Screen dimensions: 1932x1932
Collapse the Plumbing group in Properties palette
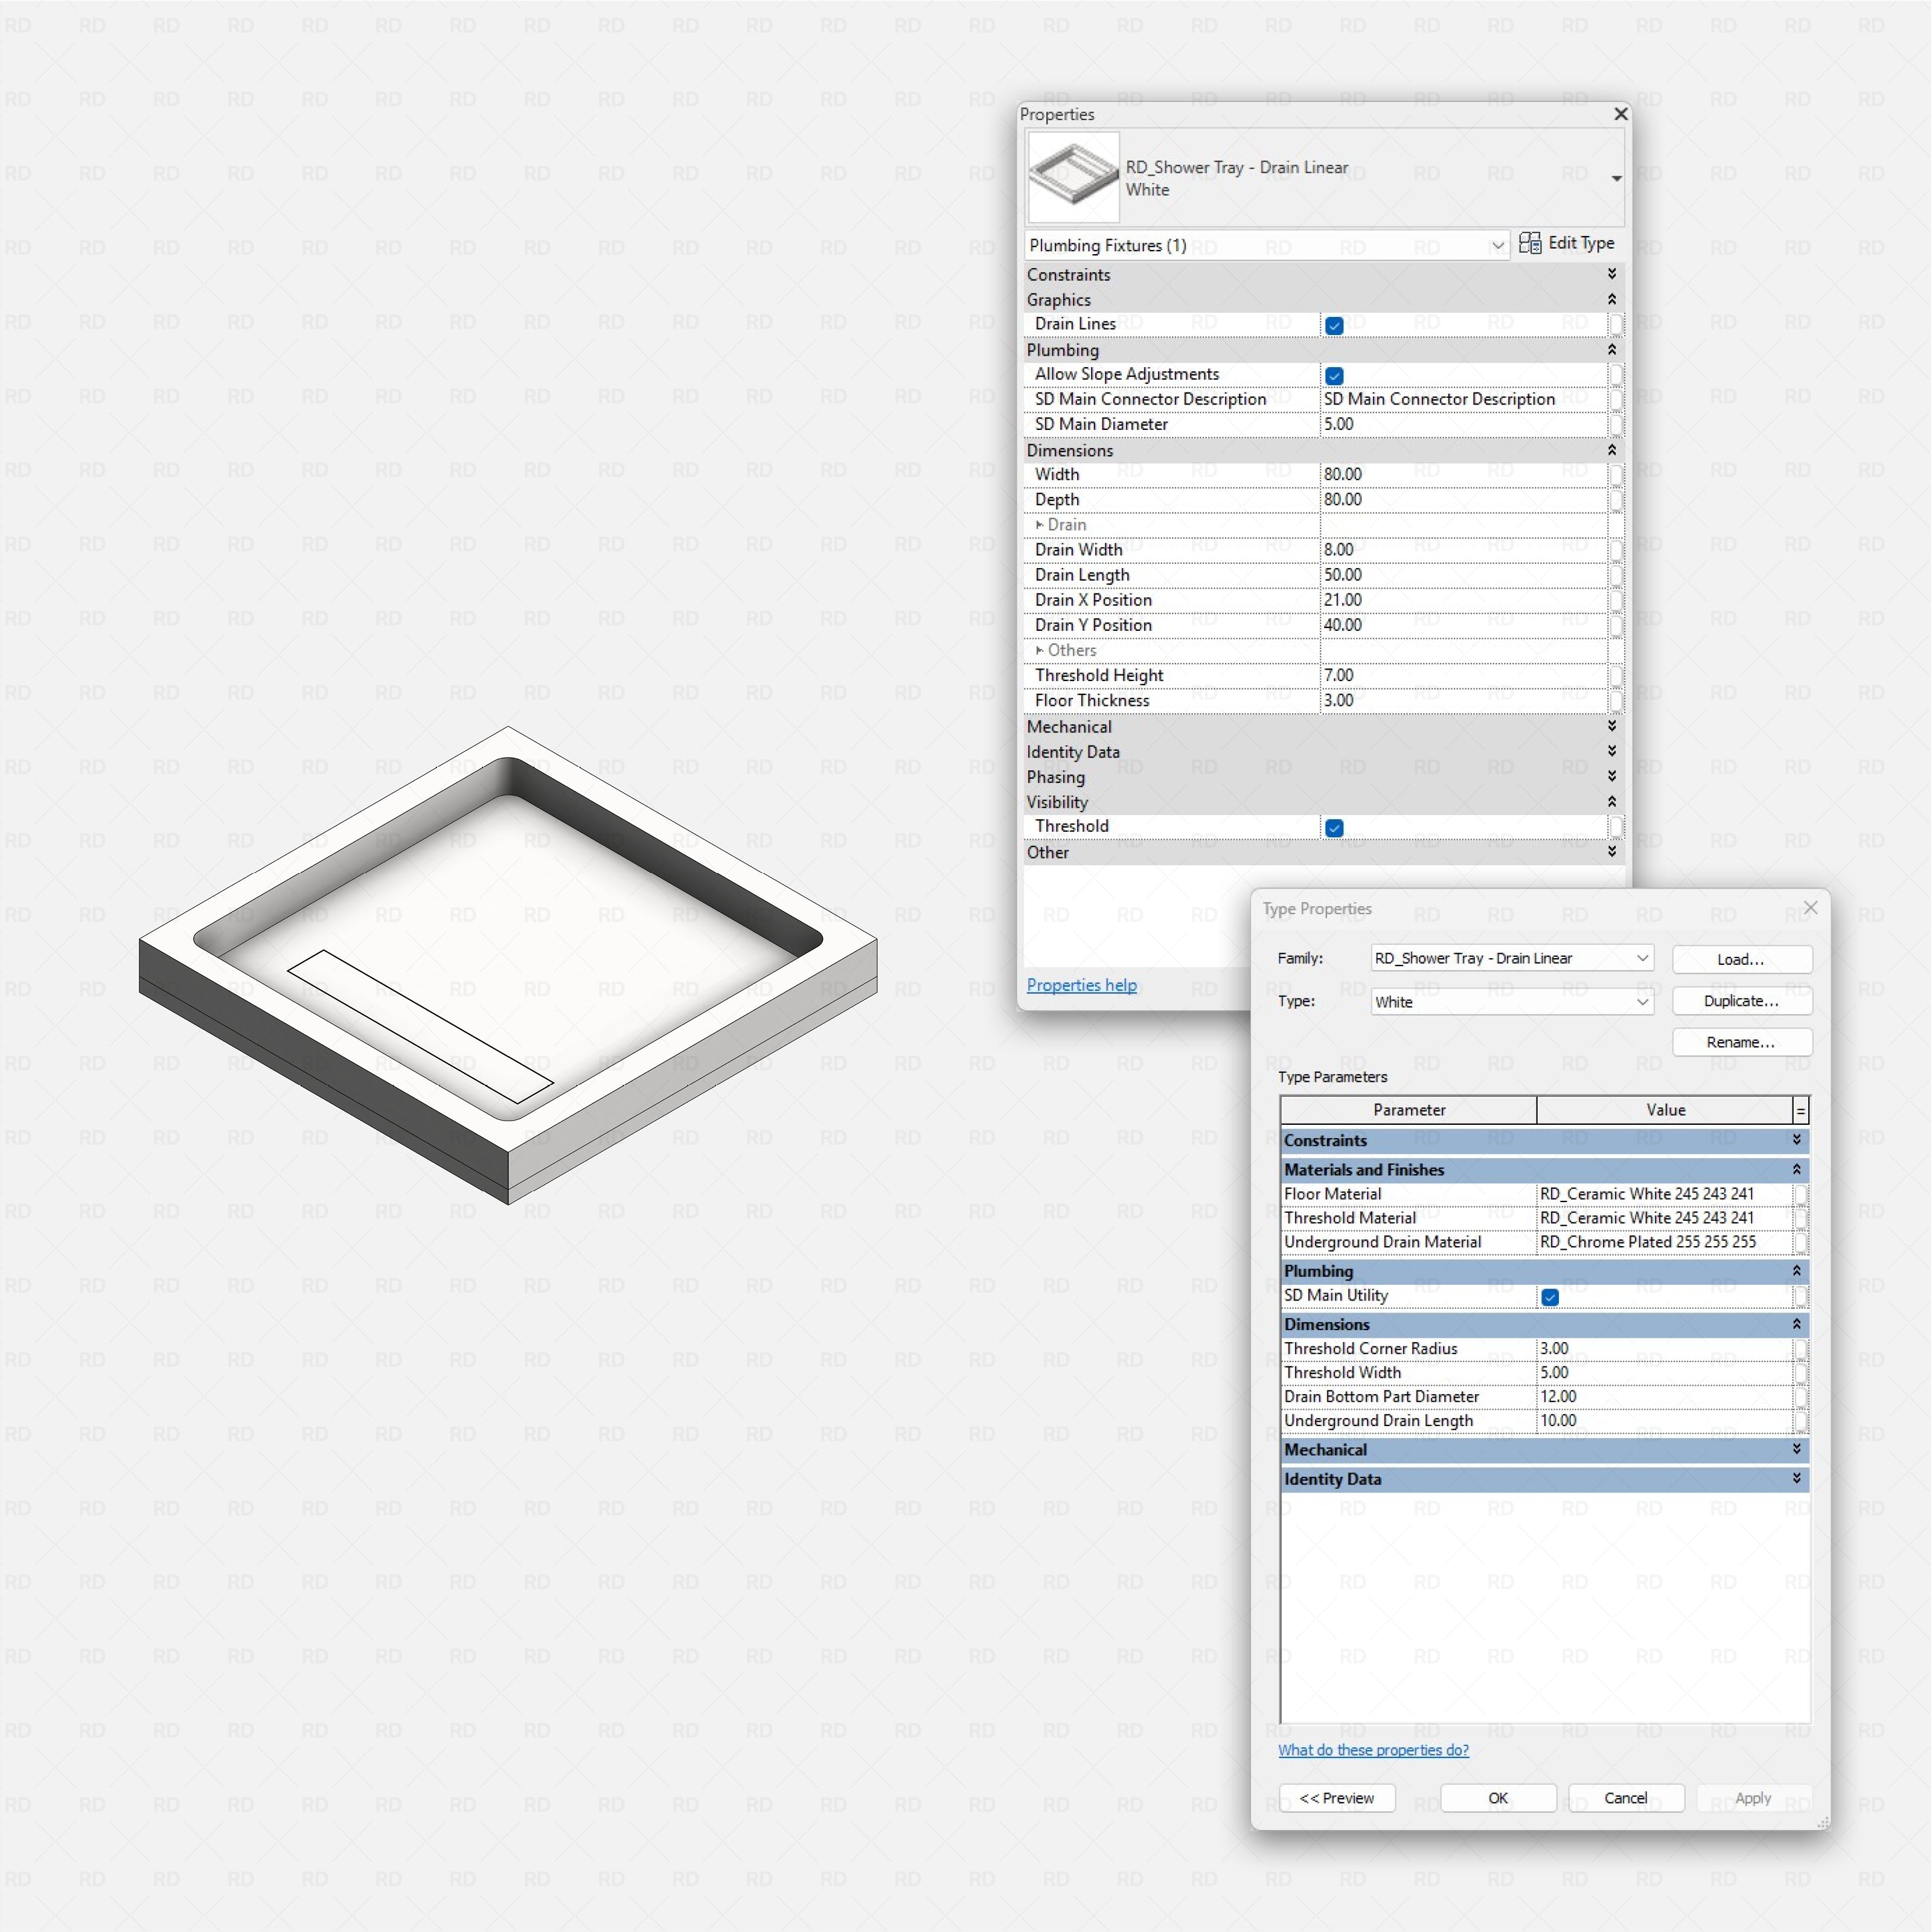[x=1612, y=349]
